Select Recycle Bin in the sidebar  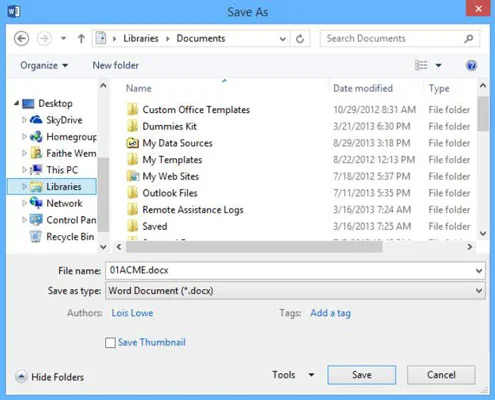[x=70, y=237]
